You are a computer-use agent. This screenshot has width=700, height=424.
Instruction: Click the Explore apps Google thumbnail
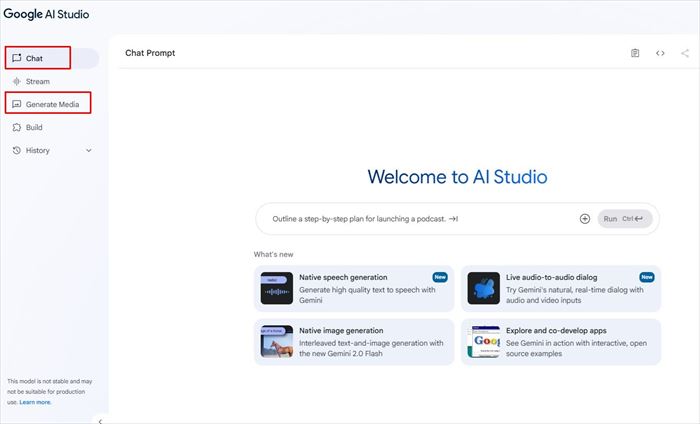[x=483, y=341]
